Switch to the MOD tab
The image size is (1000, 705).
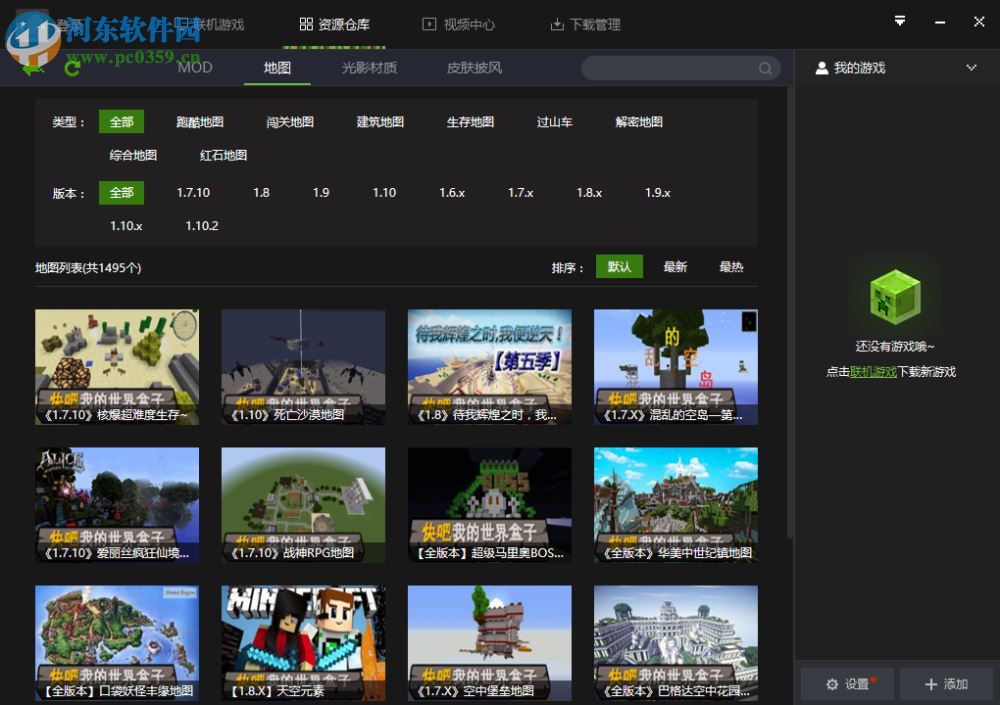point(194,67)
